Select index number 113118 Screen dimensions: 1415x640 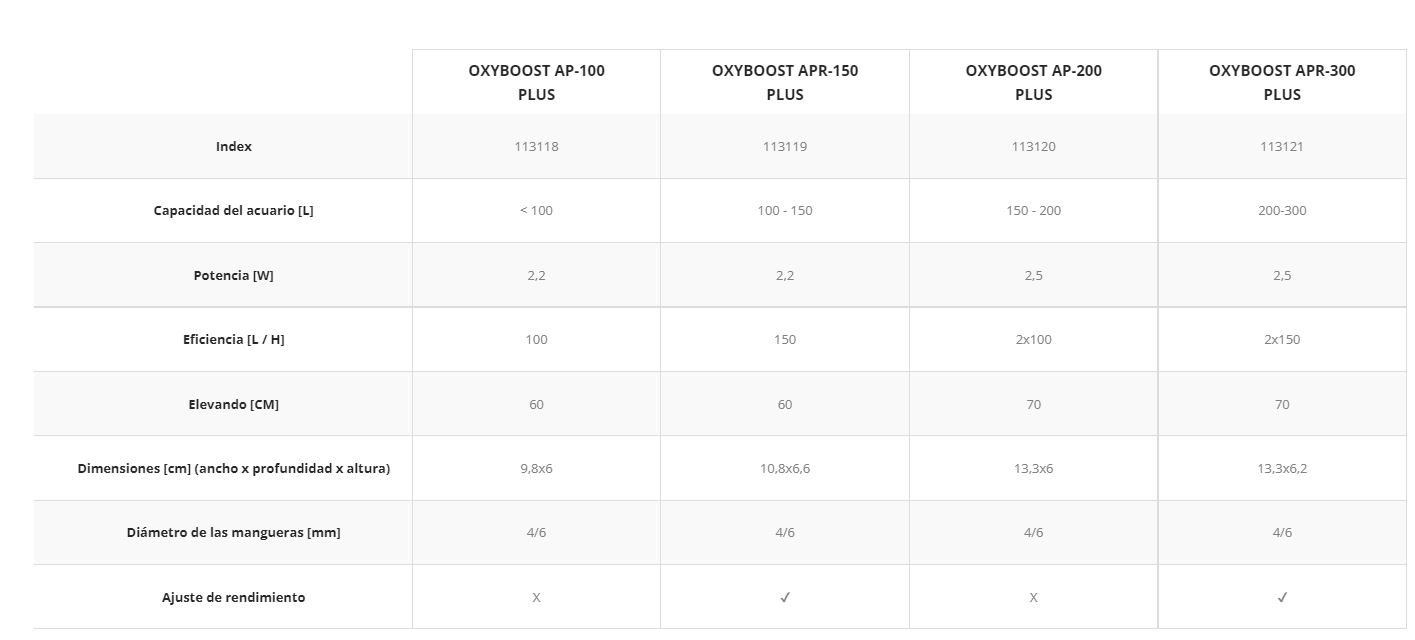click(x=536, y=146)
